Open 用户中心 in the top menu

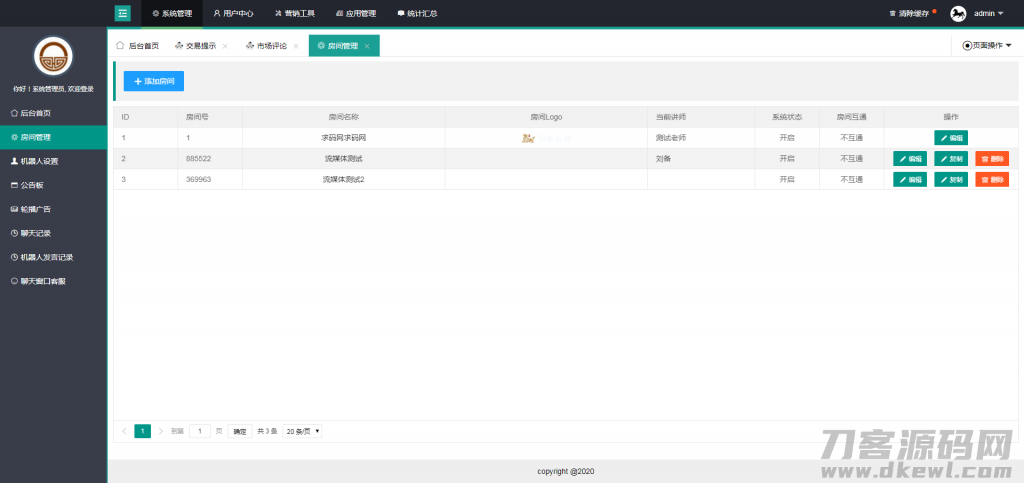coord(233,13)
